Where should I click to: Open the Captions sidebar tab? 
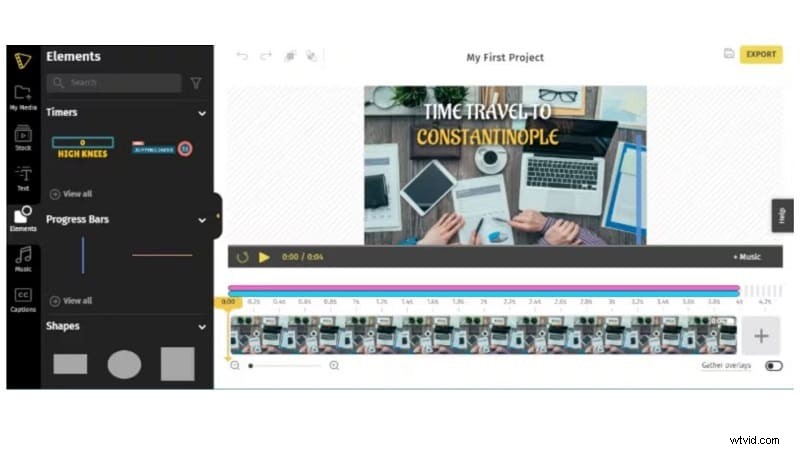23,299
